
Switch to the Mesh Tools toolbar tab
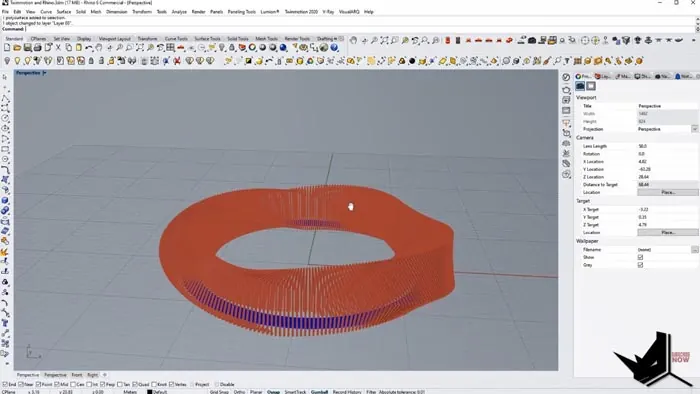[x=267, y=39]
